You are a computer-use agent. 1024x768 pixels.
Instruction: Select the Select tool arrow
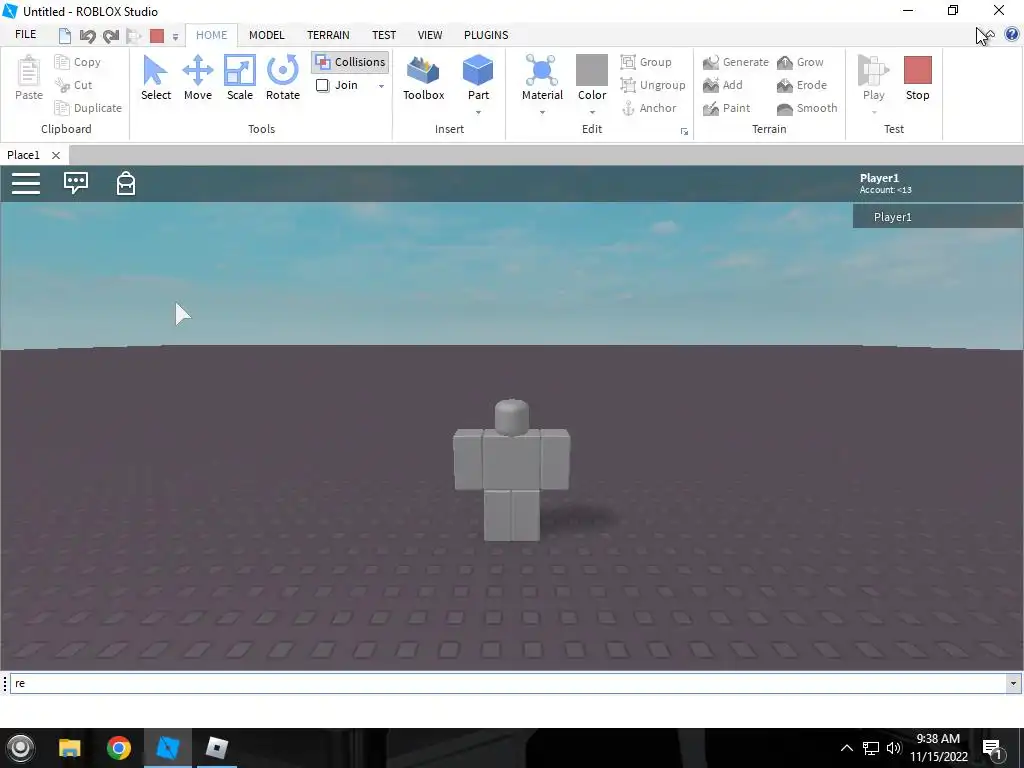(155, 78)
